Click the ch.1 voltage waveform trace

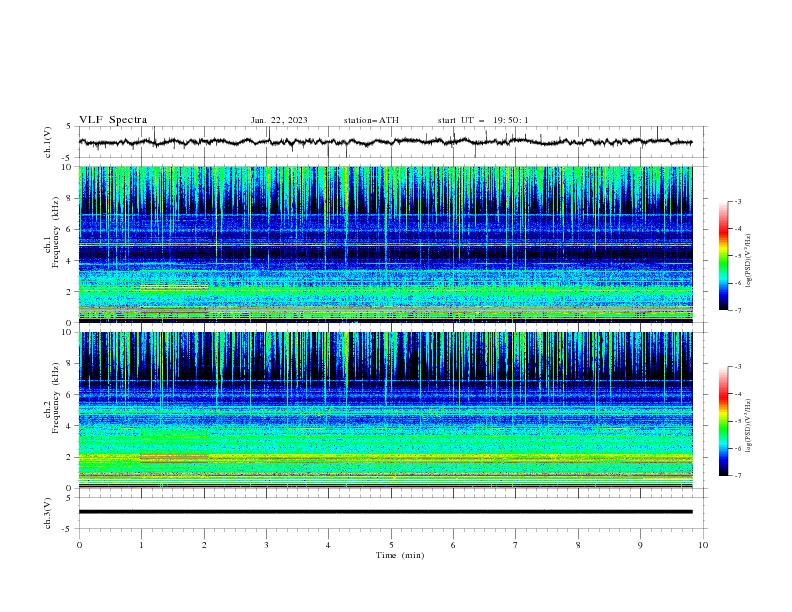click(x=385, y=142)
